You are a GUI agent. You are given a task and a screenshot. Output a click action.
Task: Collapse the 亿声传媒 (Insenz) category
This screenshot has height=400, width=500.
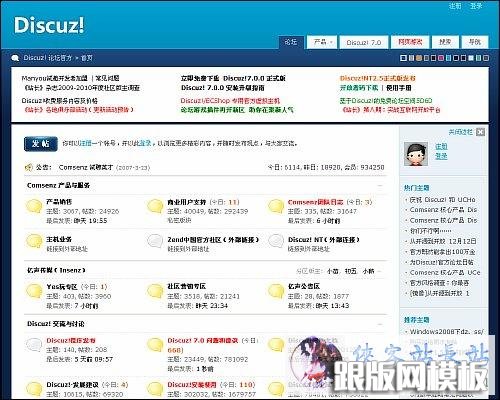[x=380, y=271]
